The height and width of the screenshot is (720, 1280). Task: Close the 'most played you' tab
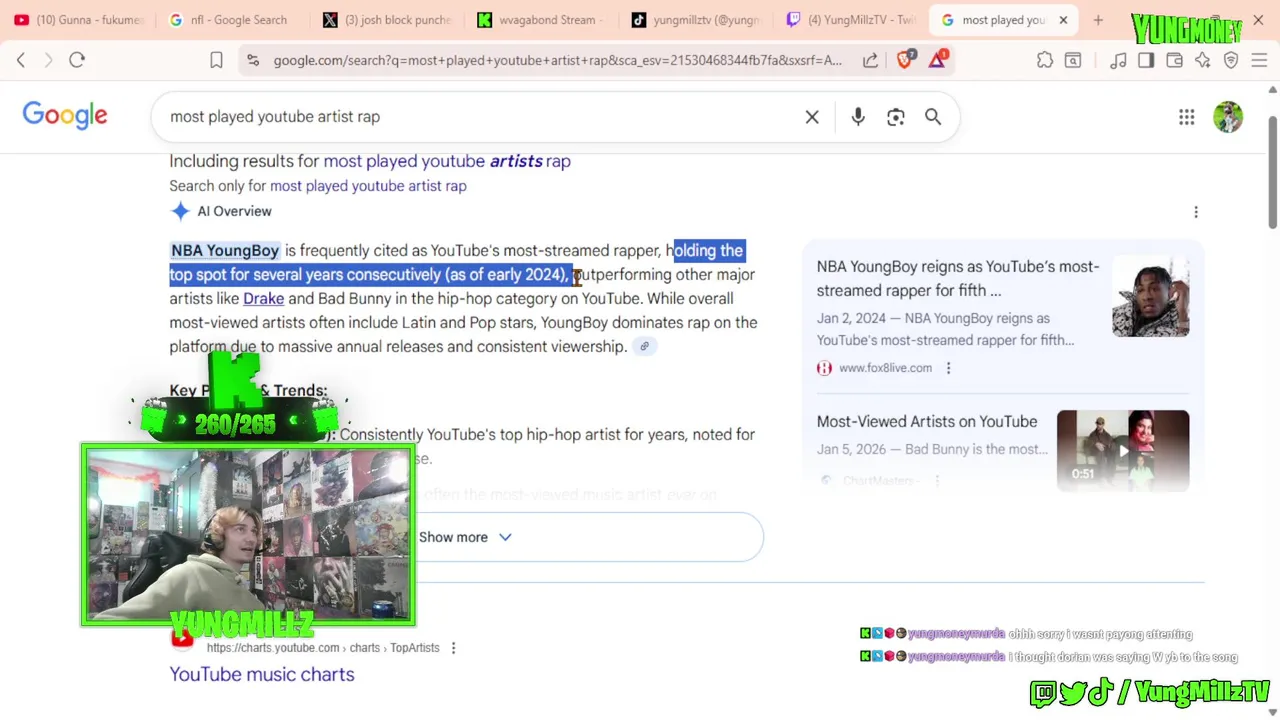click(x=1063, y=20)
